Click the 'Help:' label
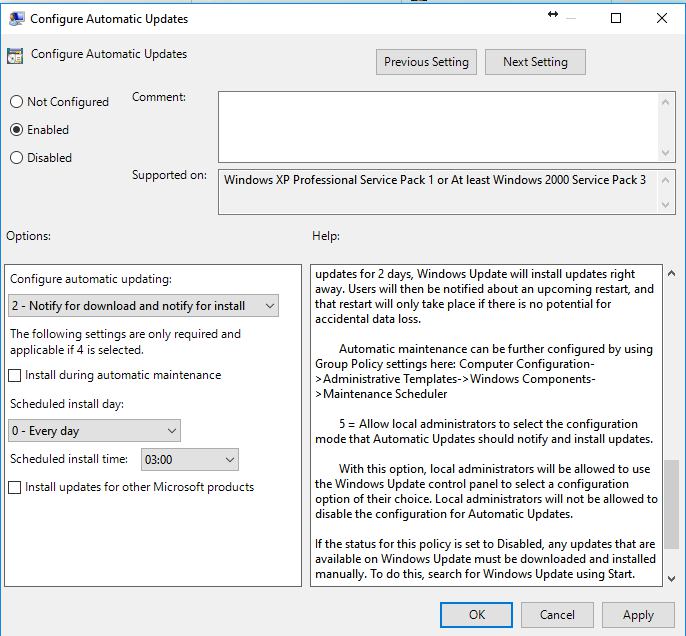686x636 pixels. tap(326, 236)
